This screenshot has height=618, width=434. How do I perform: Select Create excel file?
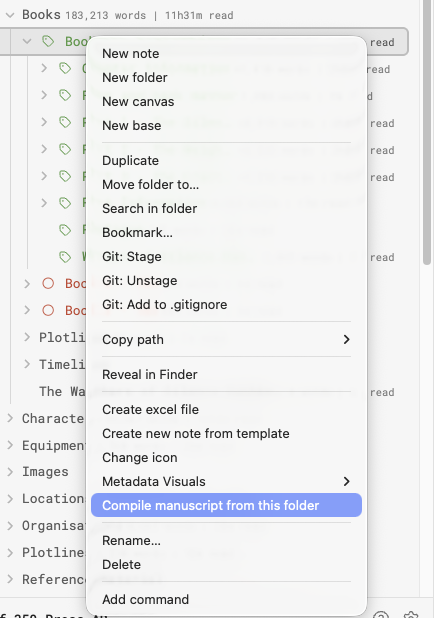point(226,410)
